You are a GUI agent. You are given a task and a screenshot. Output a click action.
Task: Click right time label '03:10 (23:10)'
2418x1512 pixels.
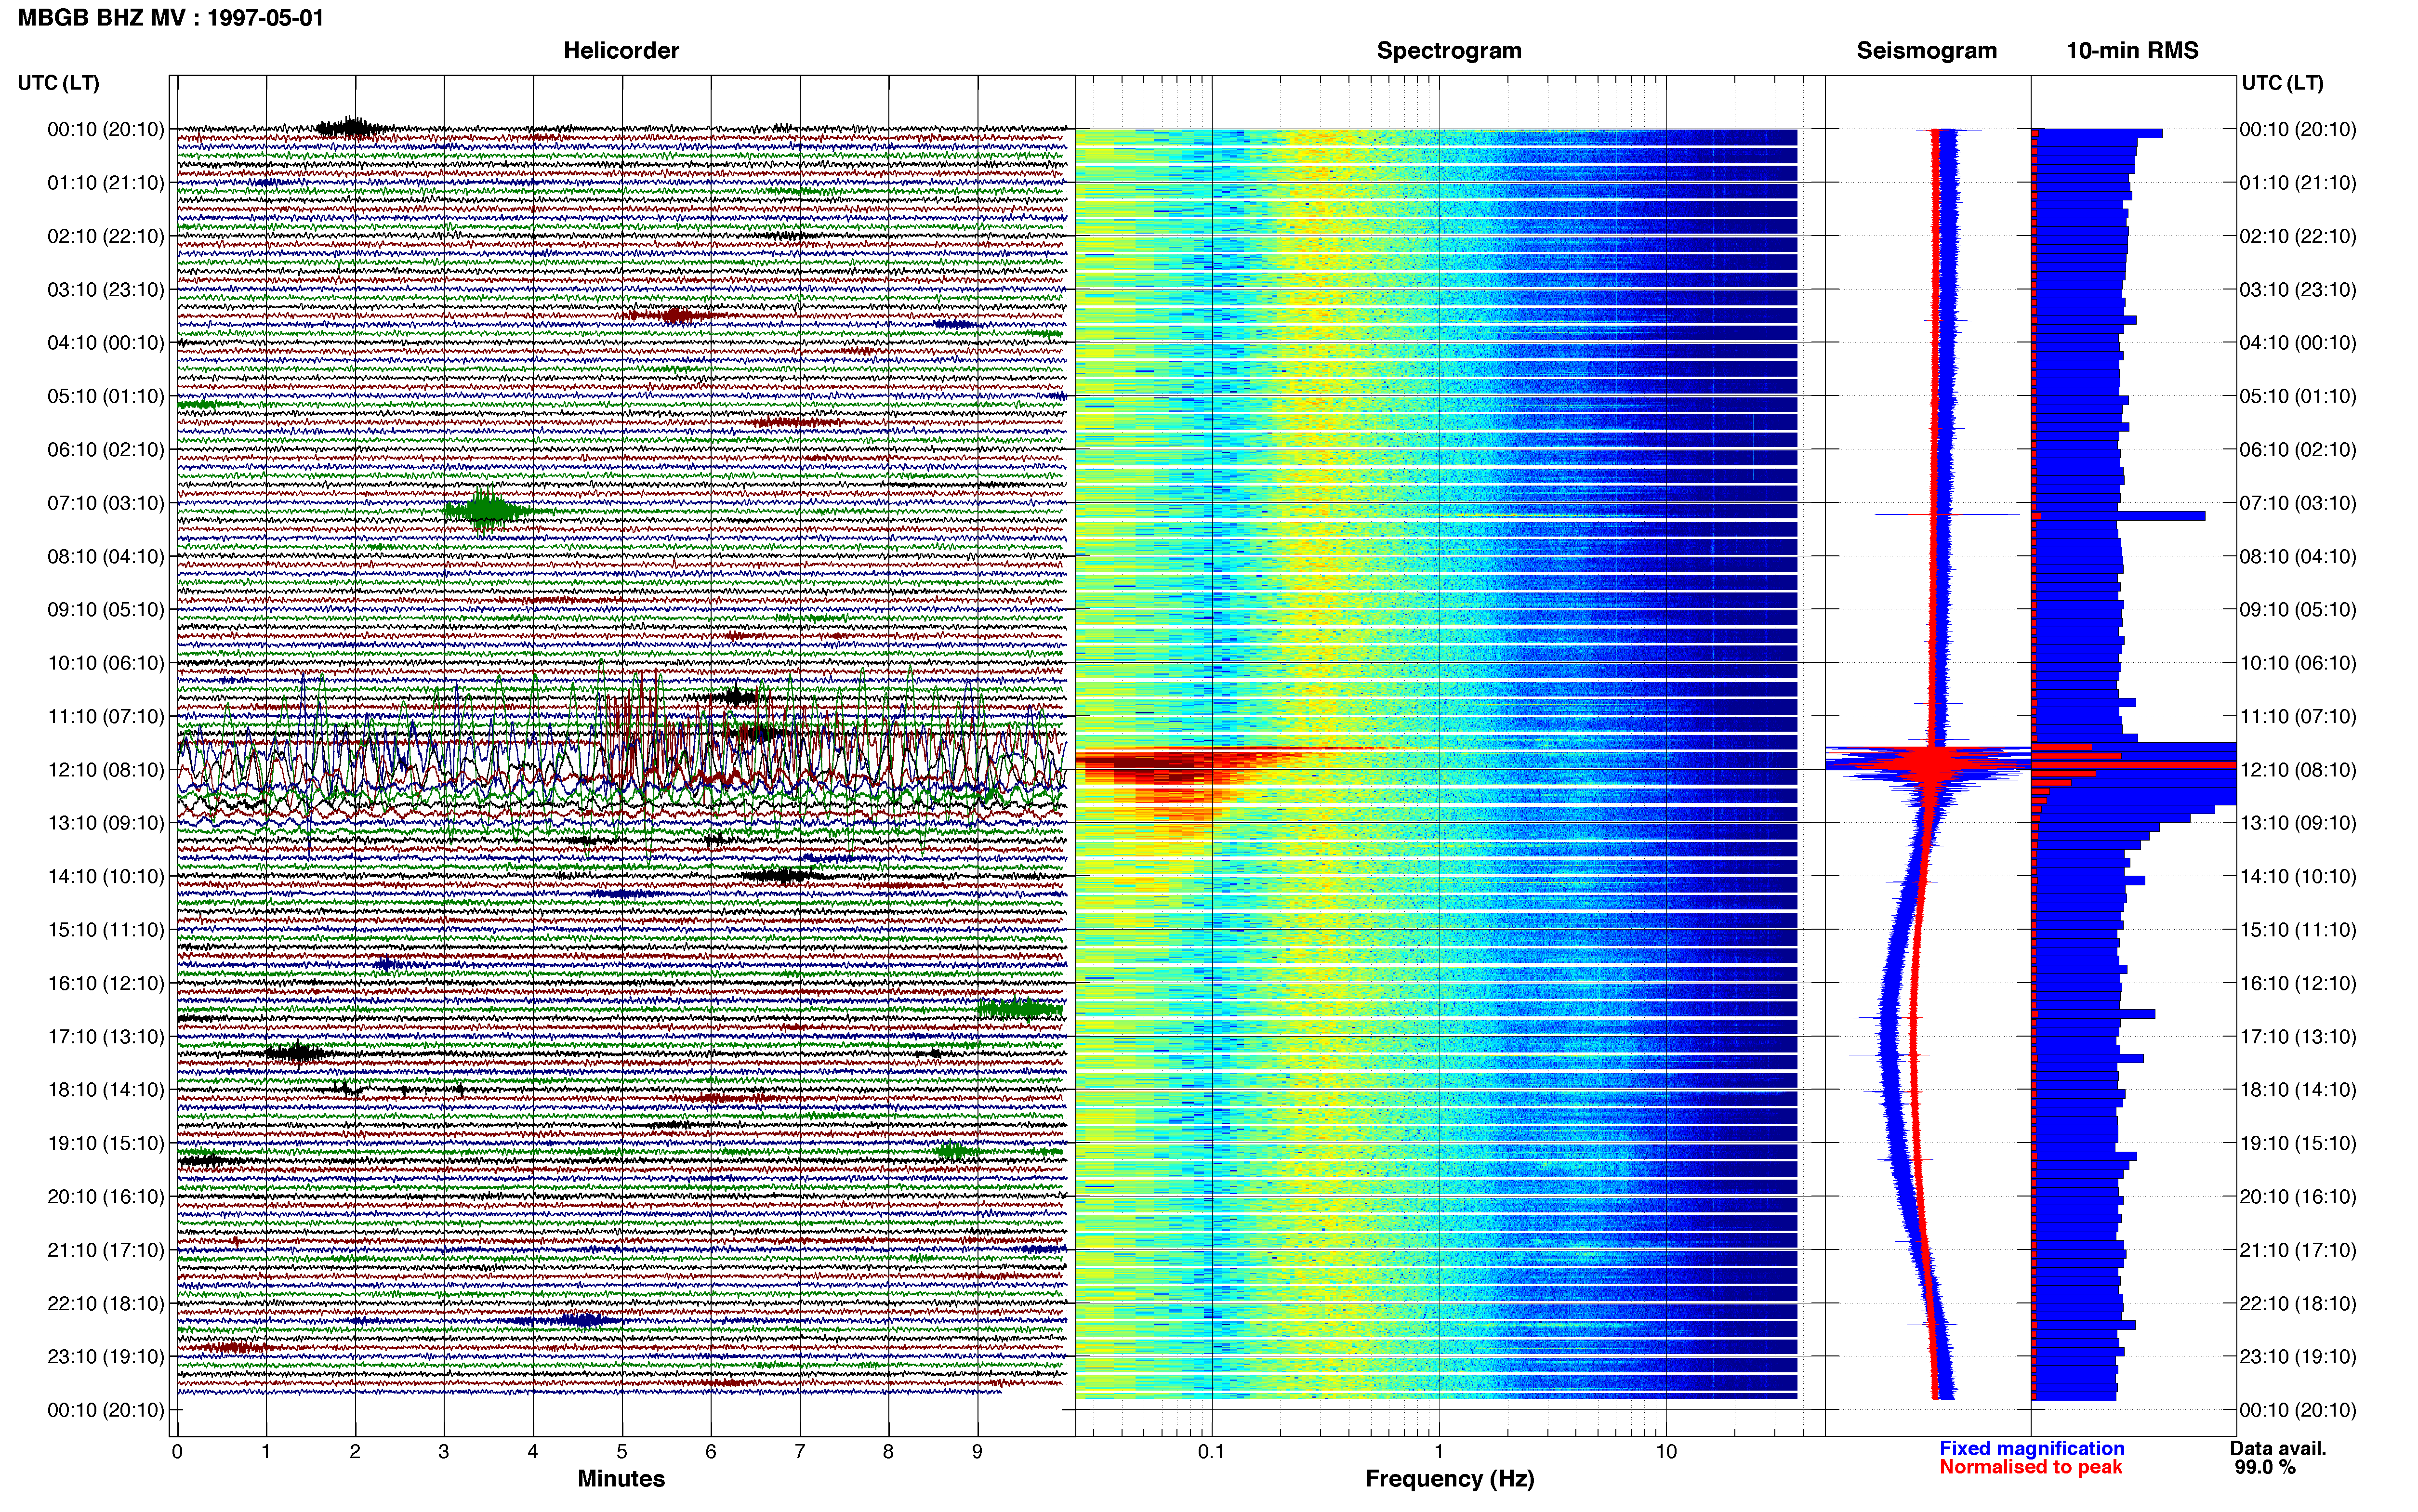point(2298,290)
